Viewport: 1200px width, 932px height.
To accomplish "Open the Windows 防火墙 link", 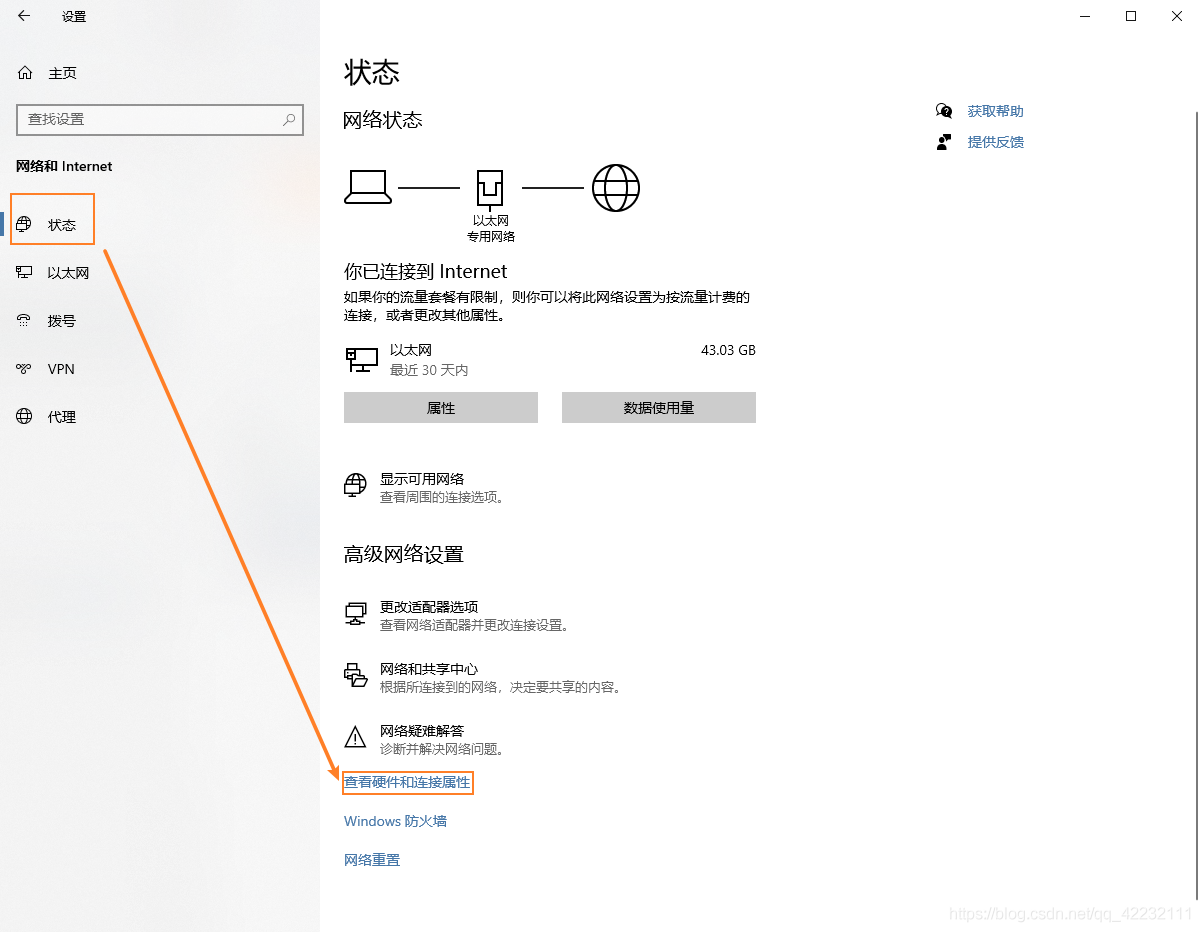I will click(395, 821).
